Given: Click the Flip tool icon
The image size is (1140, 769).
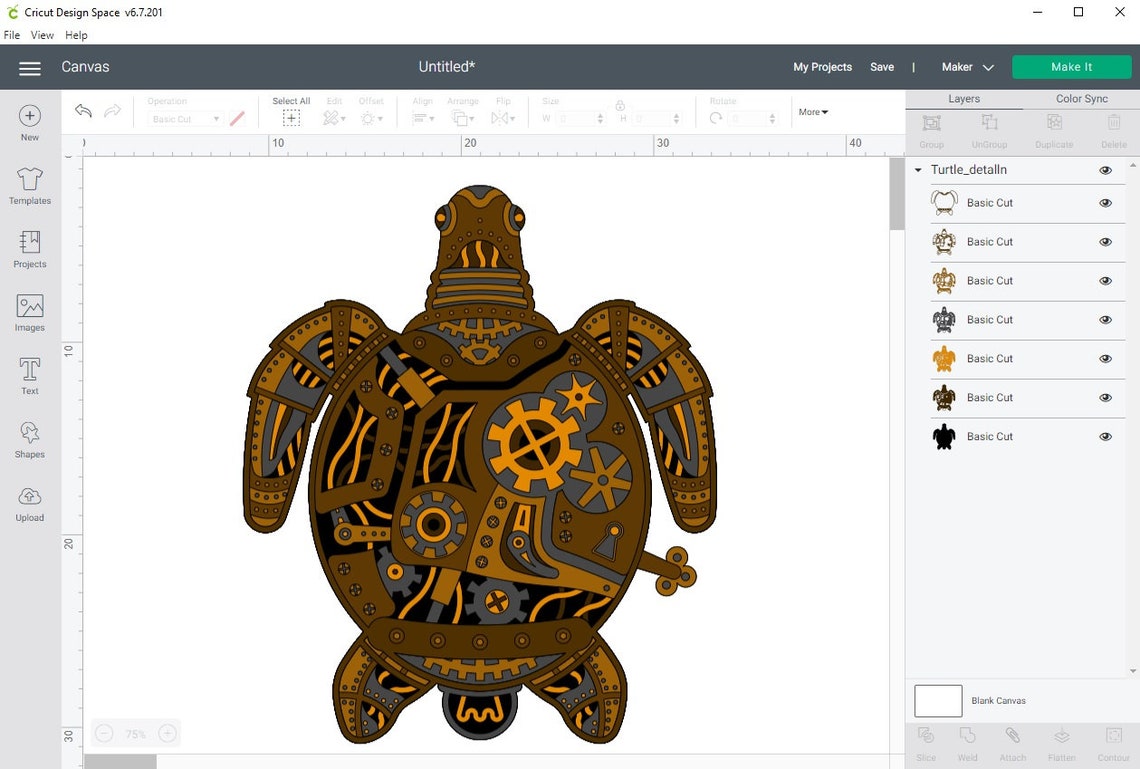Looking at the screenshot, I should [x=502, y=118].
